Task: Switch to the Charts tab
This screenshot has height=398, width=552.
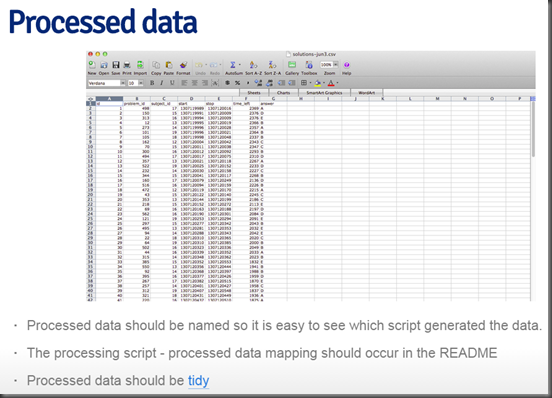Action: [x=283, y=93]
